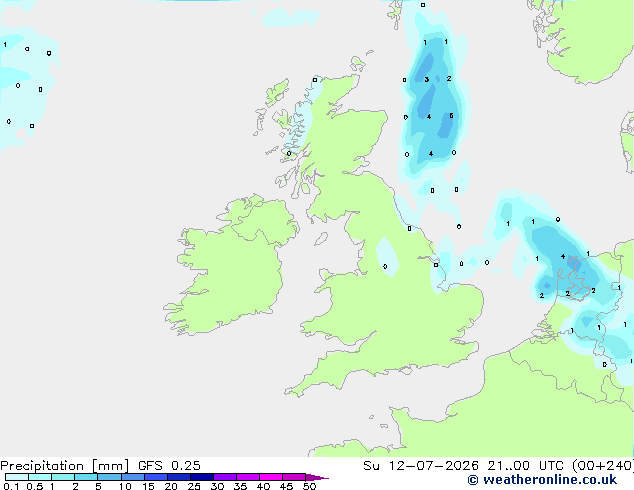The height and width of the screenshot is (490, 634).
Task: Click the 5–10 mm legend swatch
Action: click(109, 477)
